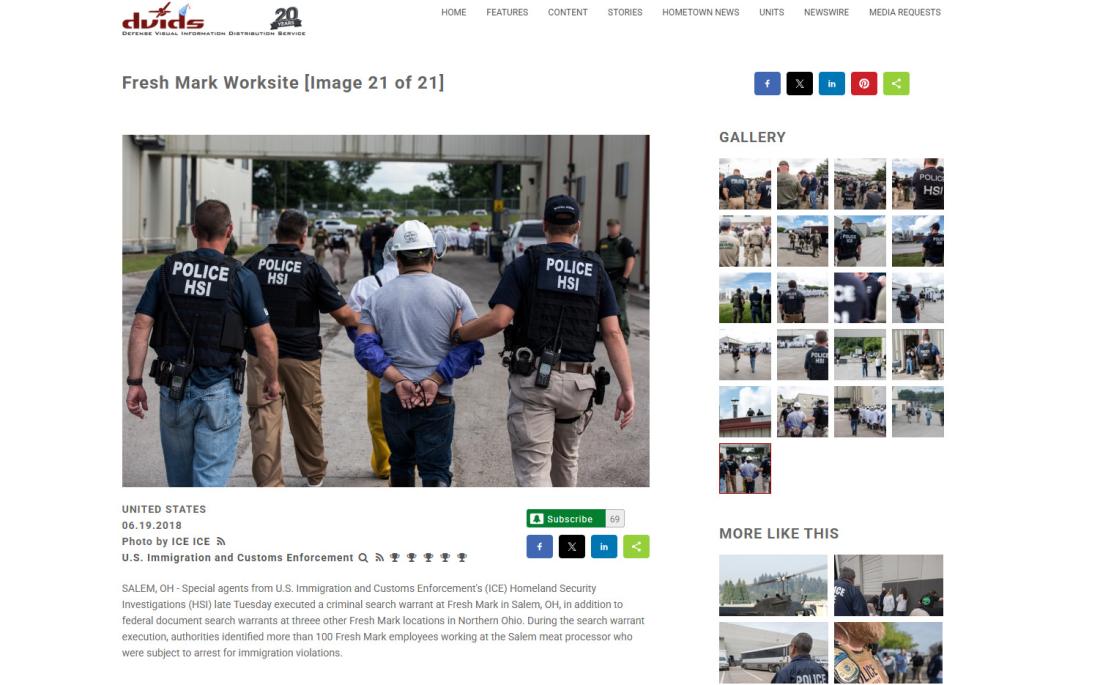The height and width of the screenshot is (685, 1100).
Task: Share on Facebook below the Subscribe button
Action: click(539, 547)
